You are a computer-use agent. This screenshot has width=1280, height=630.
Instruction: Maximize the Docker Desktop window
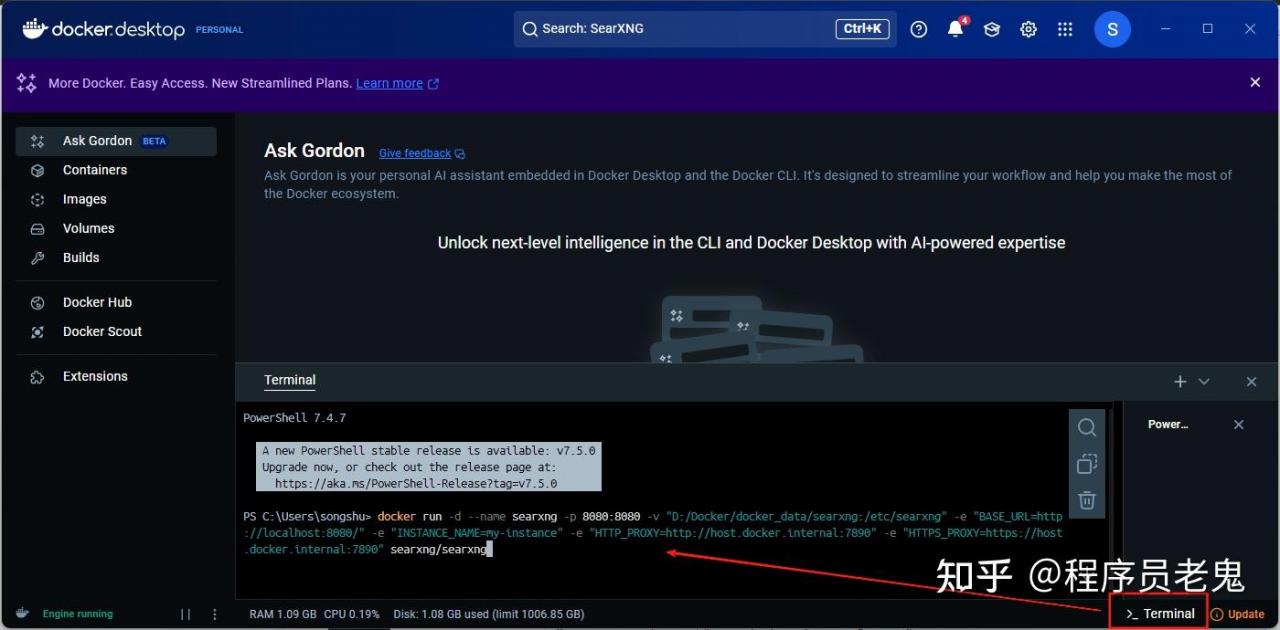click(1208, 29)
